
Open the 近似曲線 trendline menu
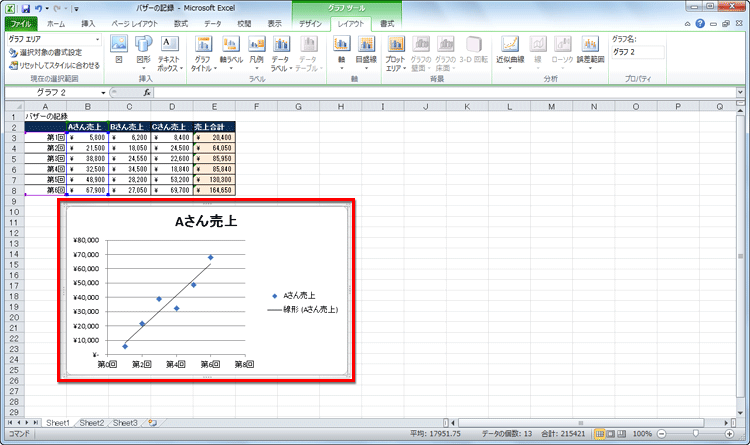(x=510, y=53)
